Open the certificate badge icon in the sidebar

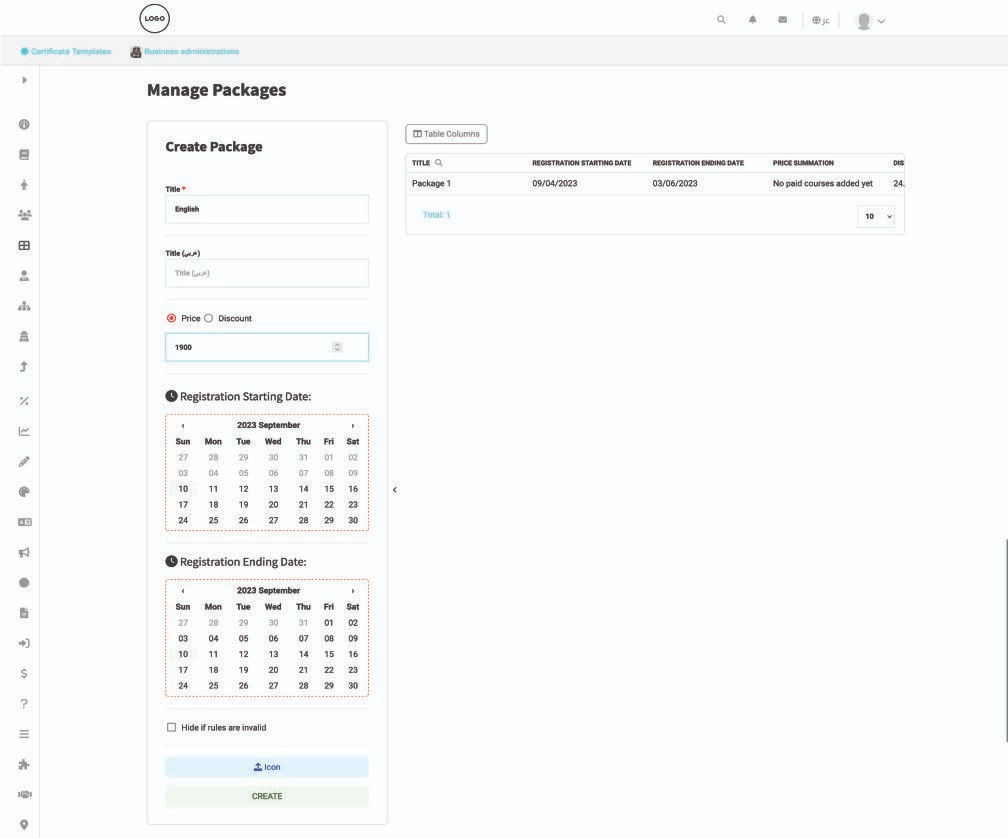click(24, 583)
